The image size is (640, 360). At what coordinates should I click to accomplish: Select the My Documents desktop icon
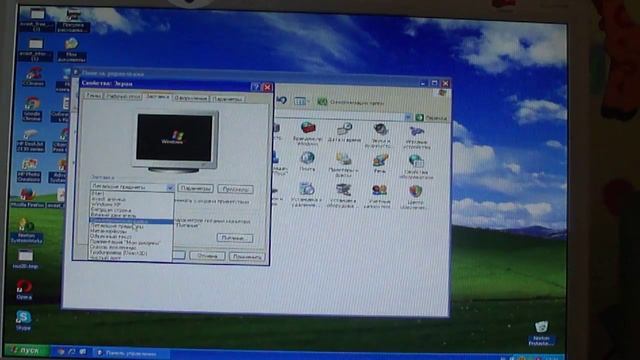(71, 50)
